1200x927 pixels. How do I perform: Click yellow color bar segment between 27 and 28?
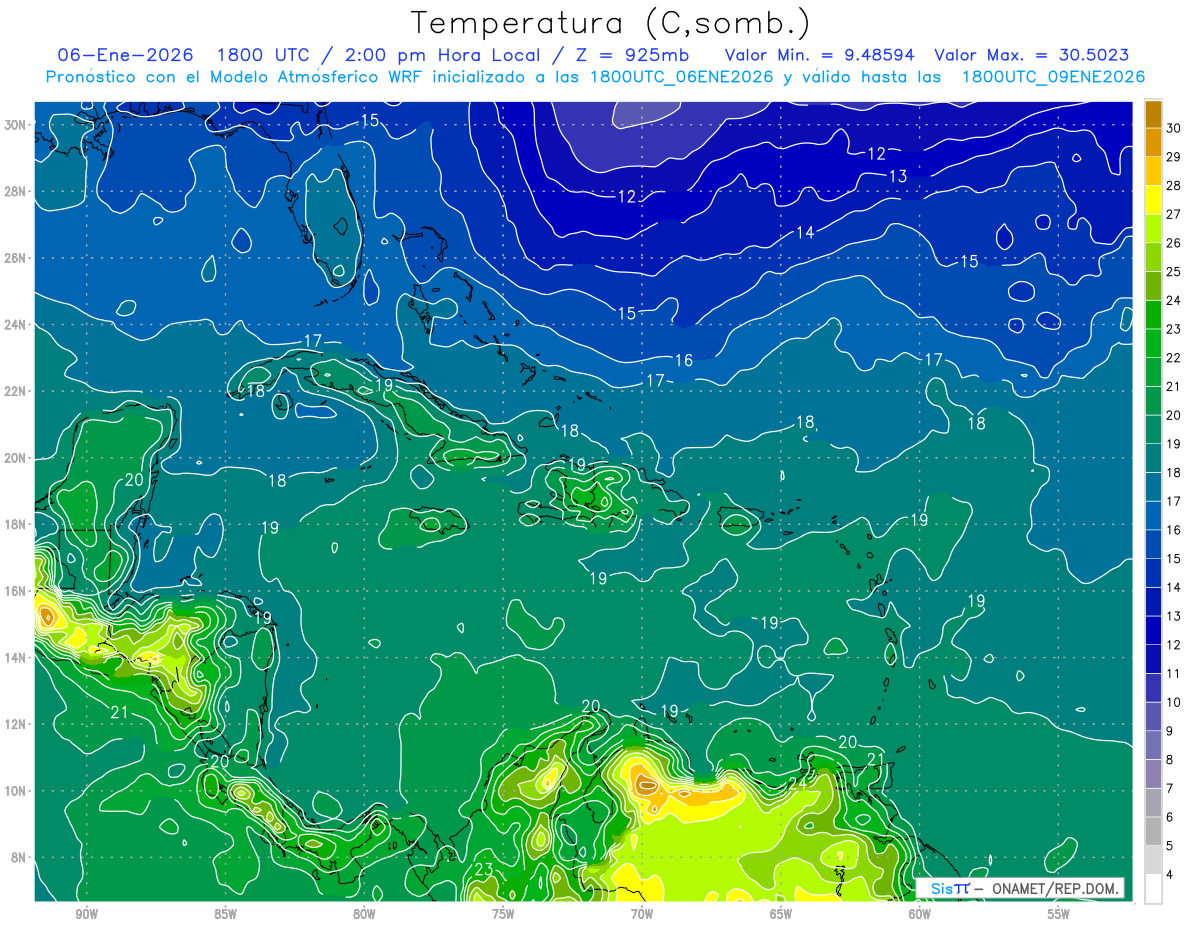click(1153, 200)
